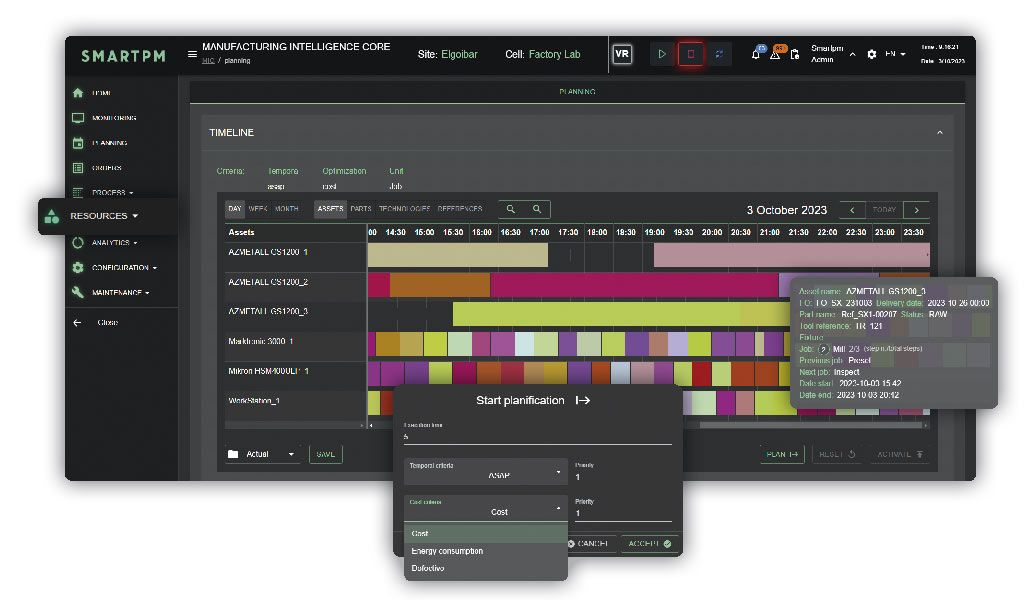Switch timeline to Week view

pos(258,209)
